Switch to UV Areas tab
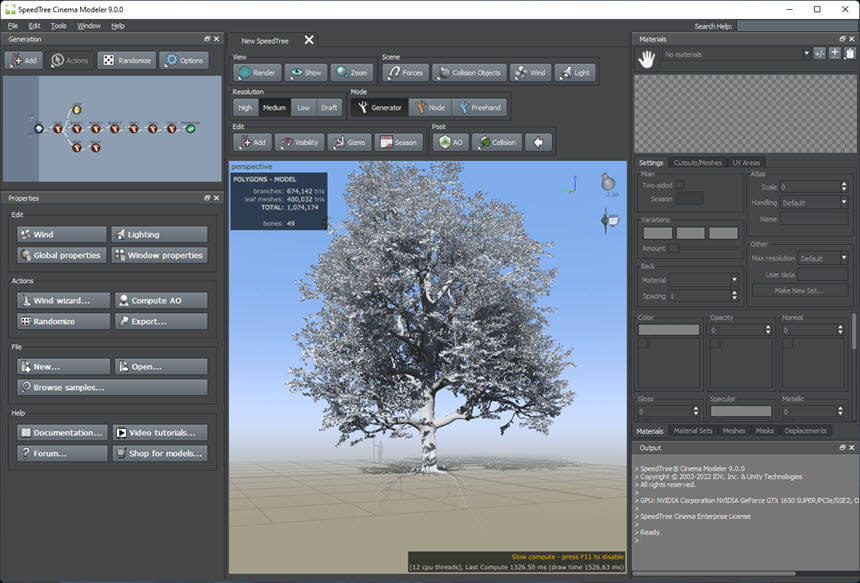The image size is (860, 583). tap(746, 163)
